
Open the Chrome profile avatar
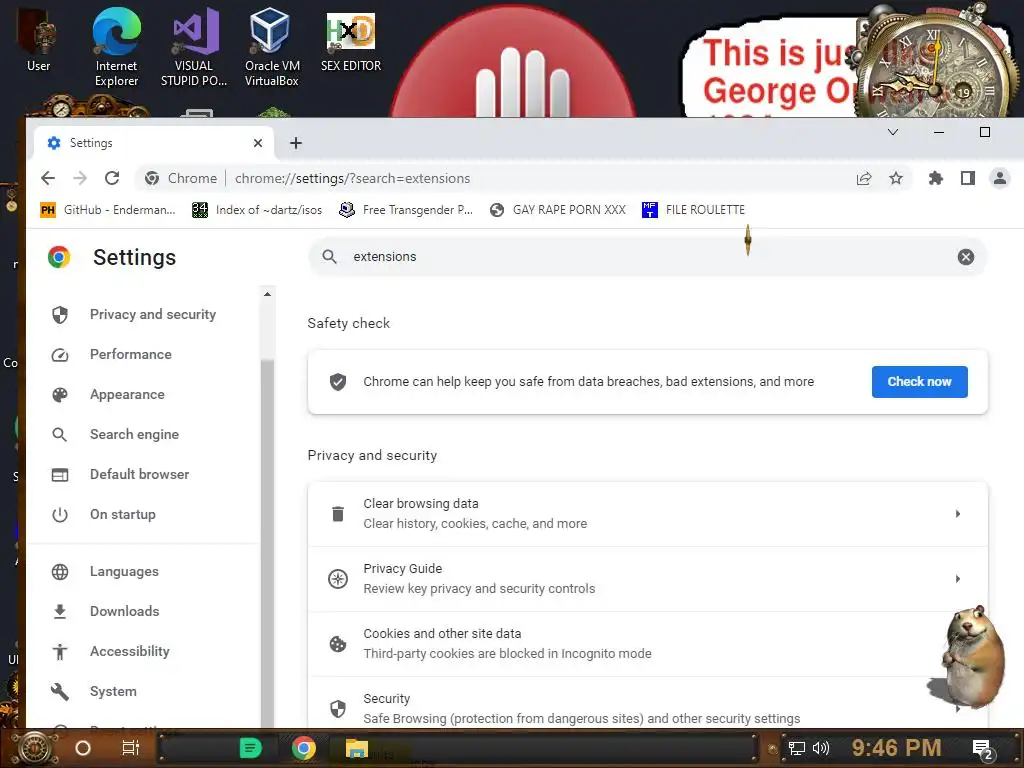[x=1000, y=178]
